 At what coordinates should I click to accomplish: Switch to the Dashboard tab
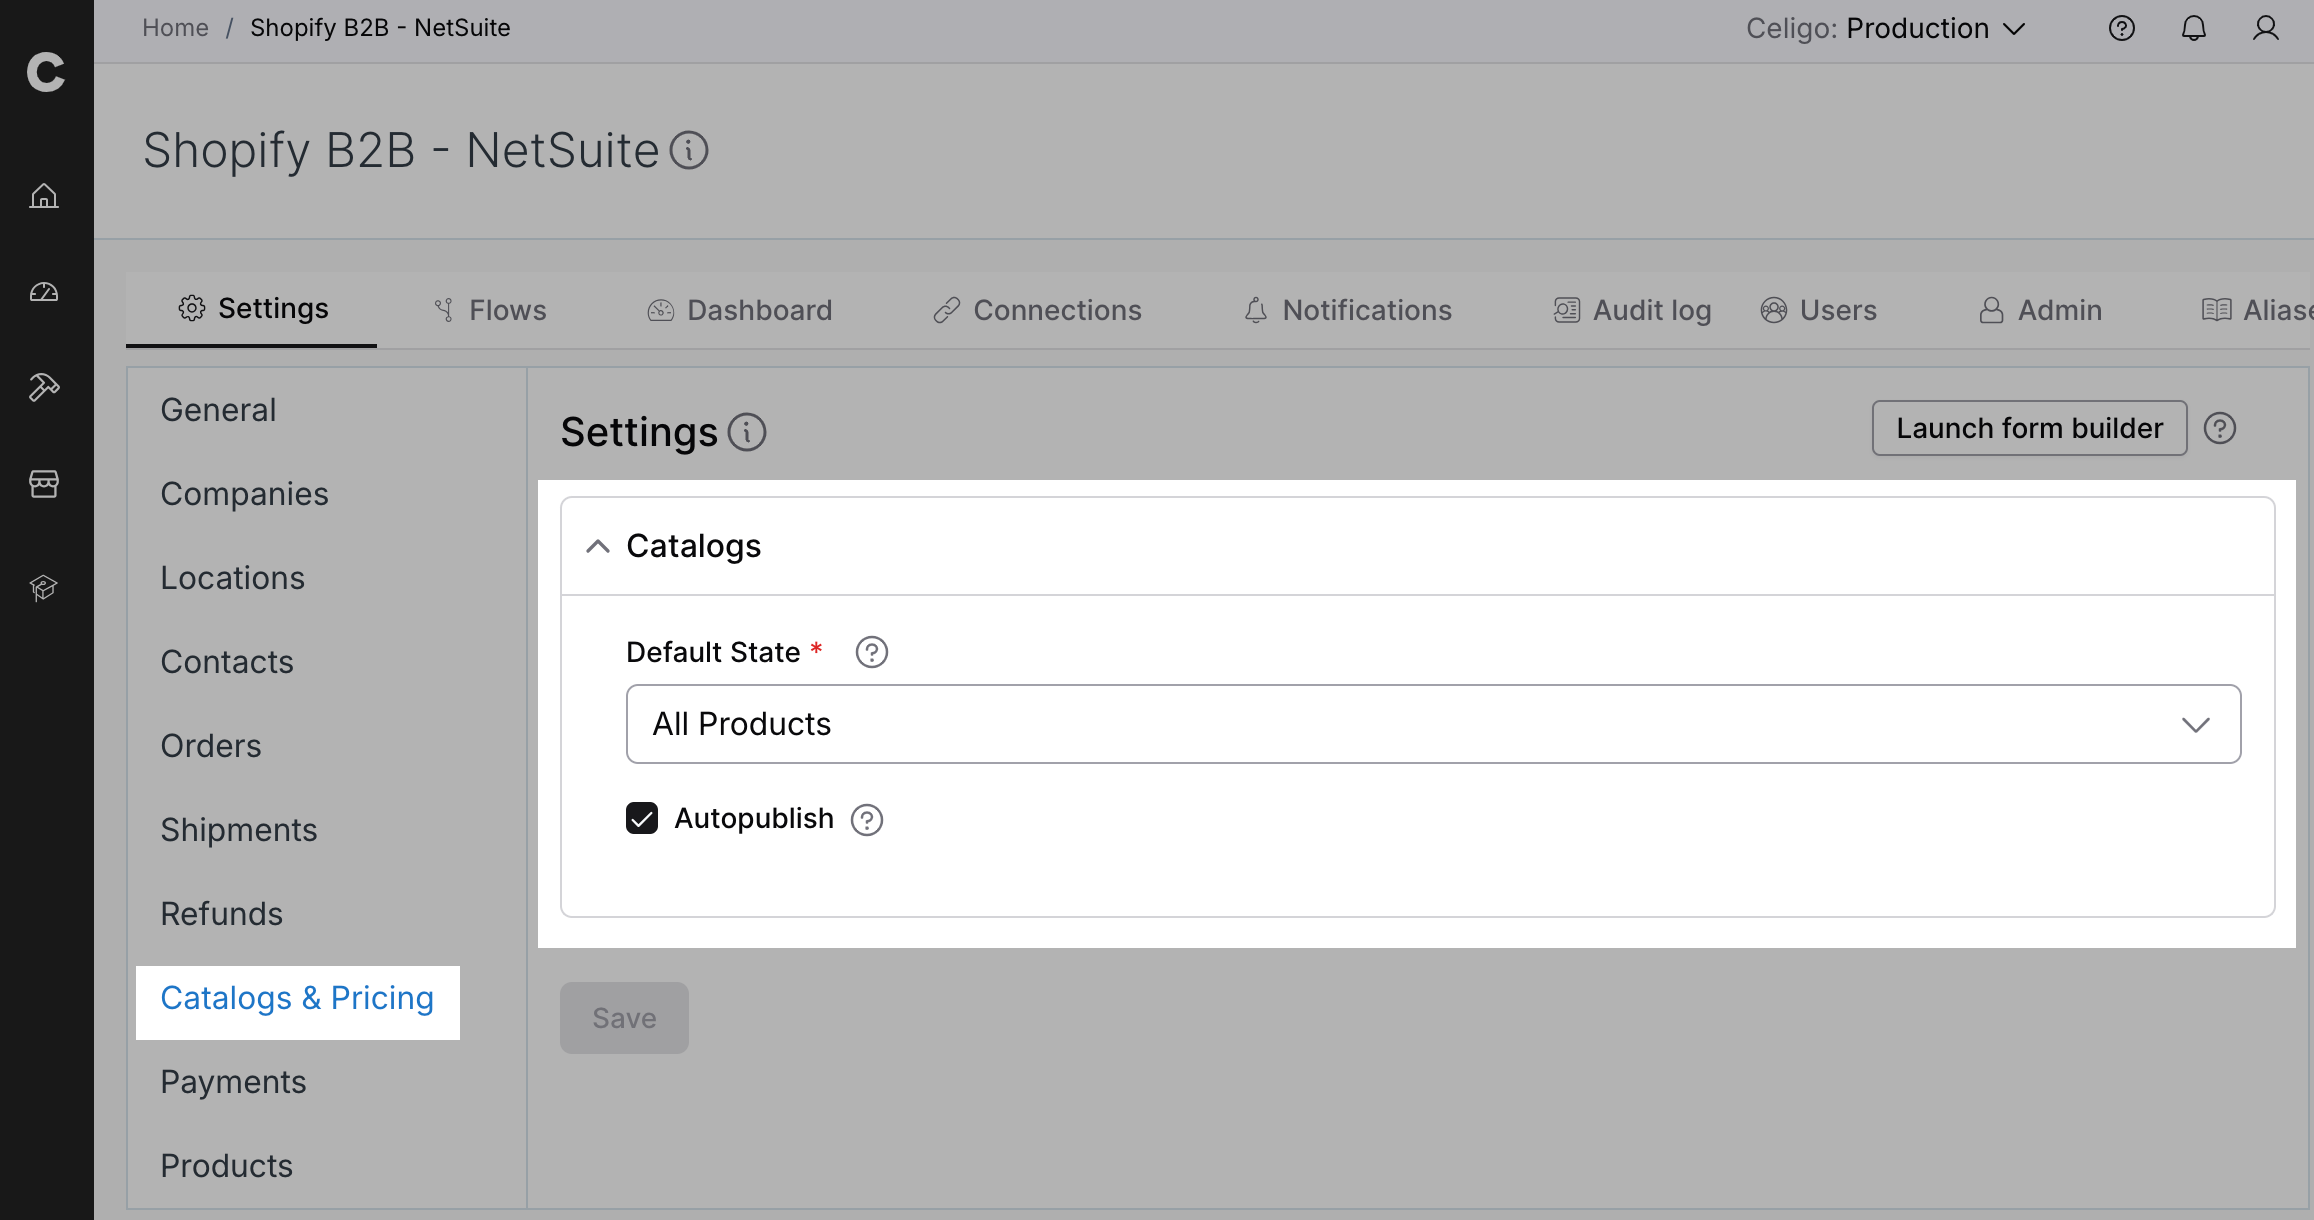coord(740,310)
